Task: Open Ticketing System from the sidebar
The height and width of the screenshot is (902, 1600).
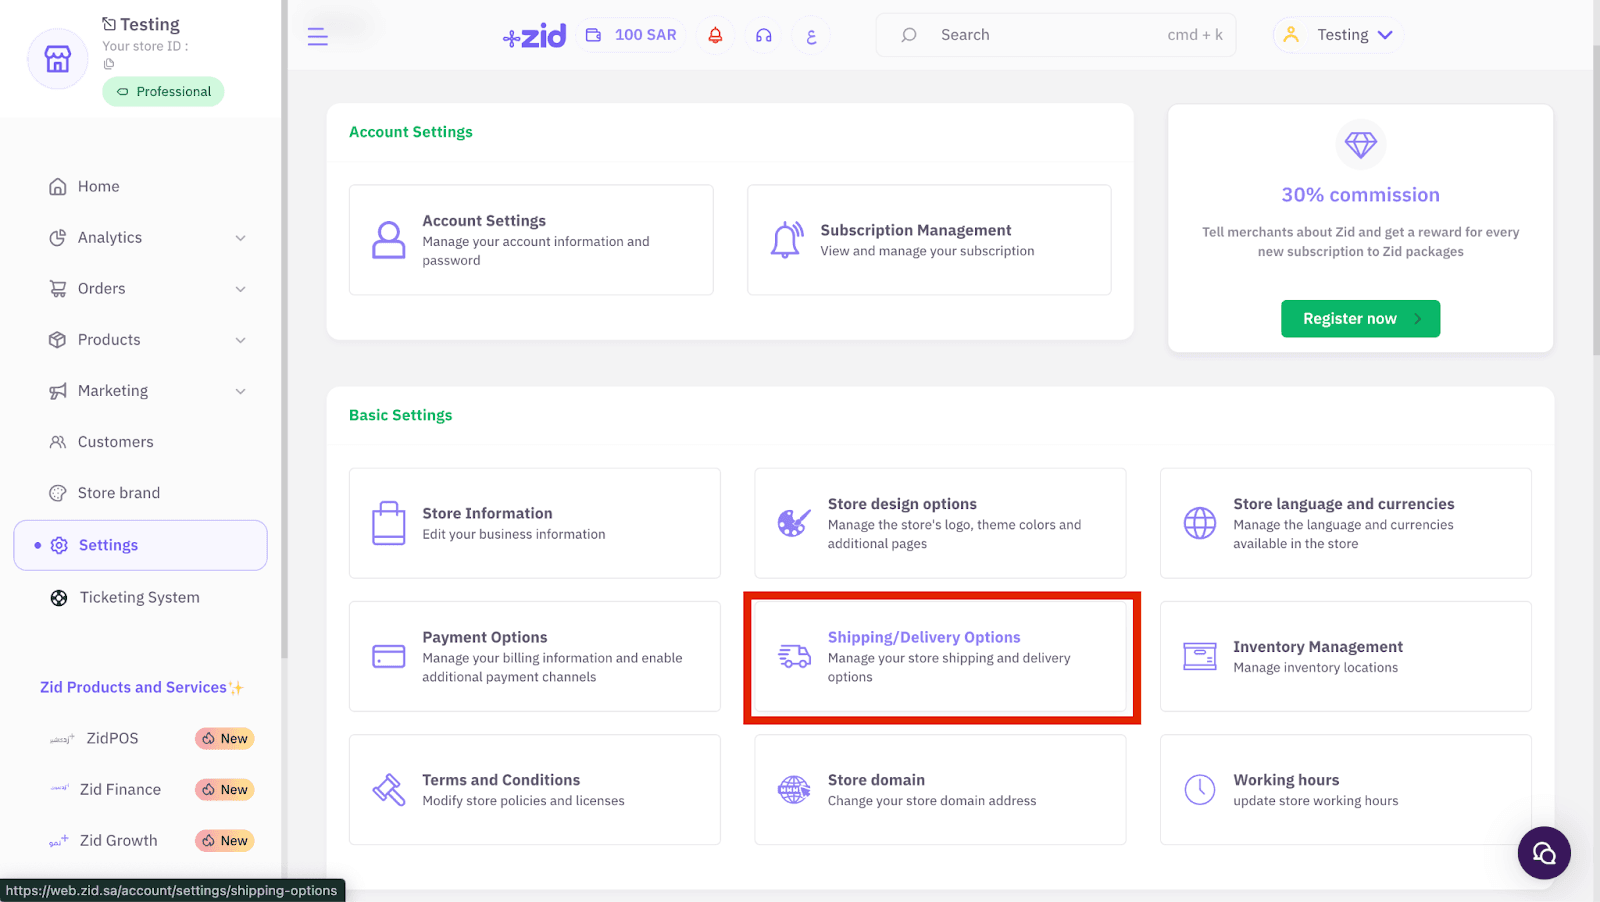Action: [x=139, y=598]
